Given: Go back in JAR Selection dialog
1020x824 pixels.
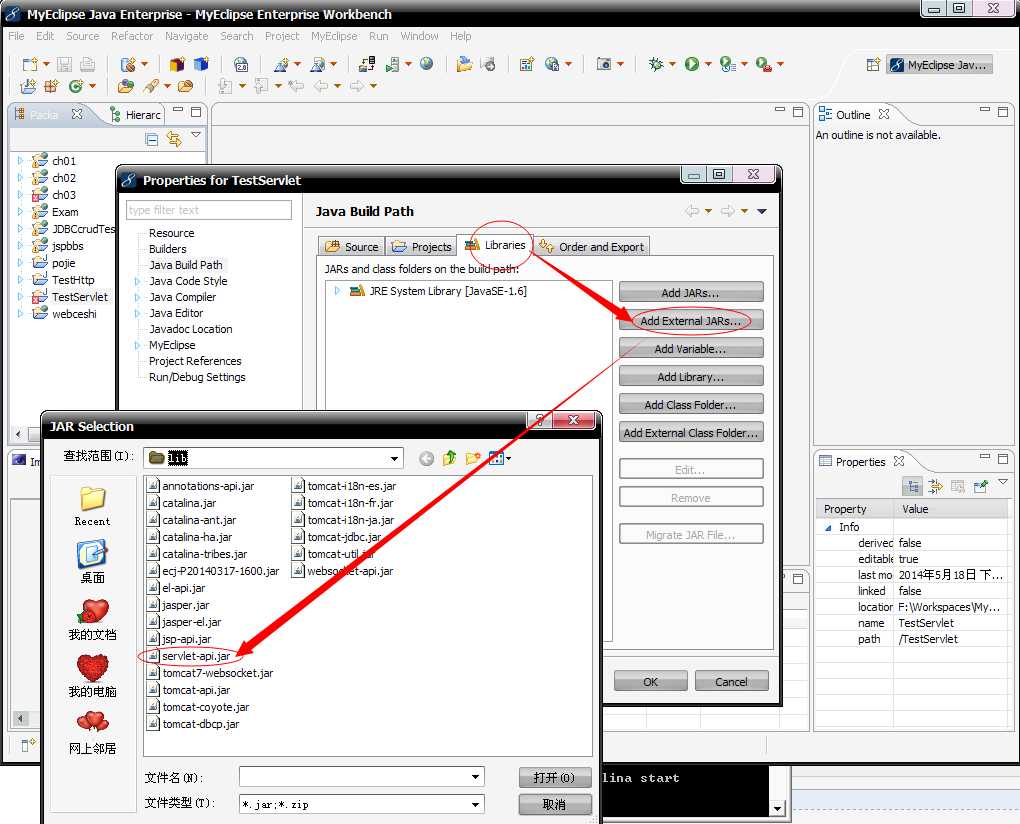Looking at the screenshot, I should [426, 459].
